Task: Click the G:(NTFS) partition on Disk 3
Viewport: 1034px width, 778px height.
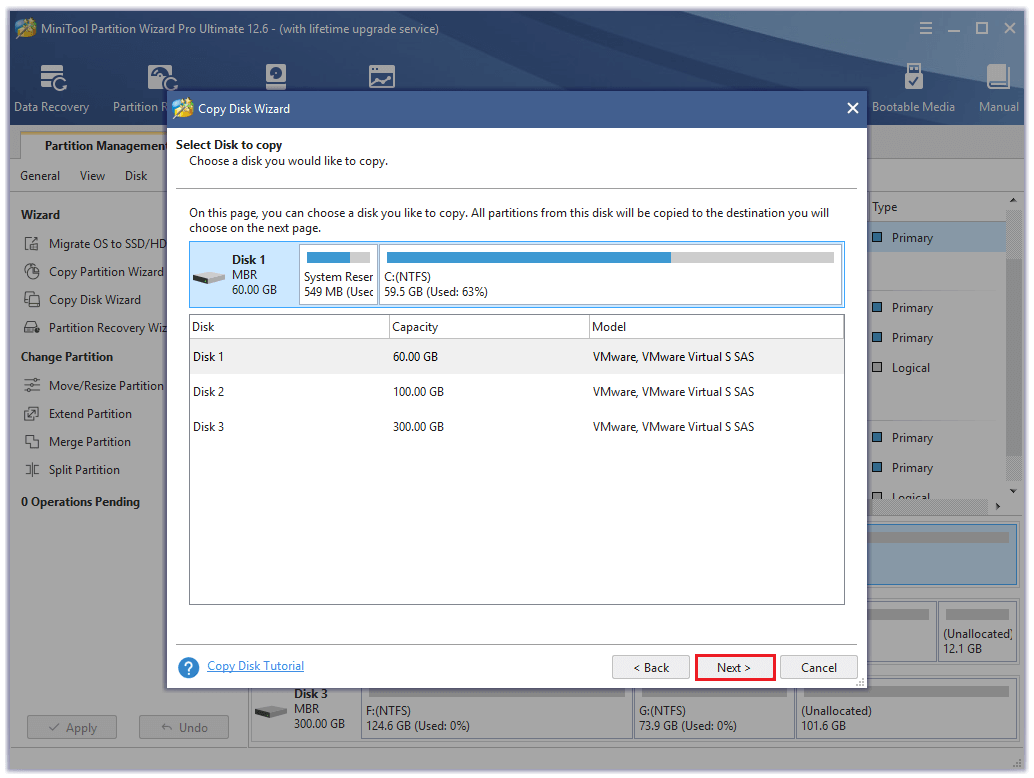Action: coord(714,715)
